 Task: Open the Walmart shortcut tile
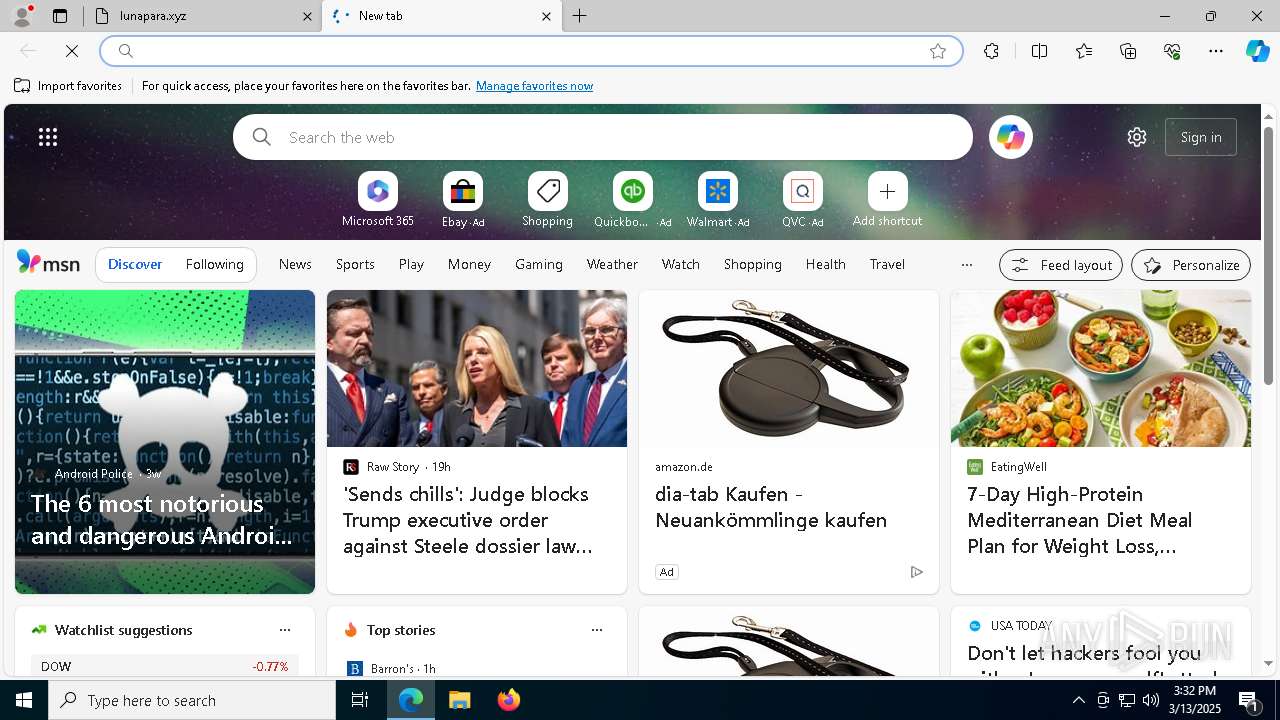[717, 200]
